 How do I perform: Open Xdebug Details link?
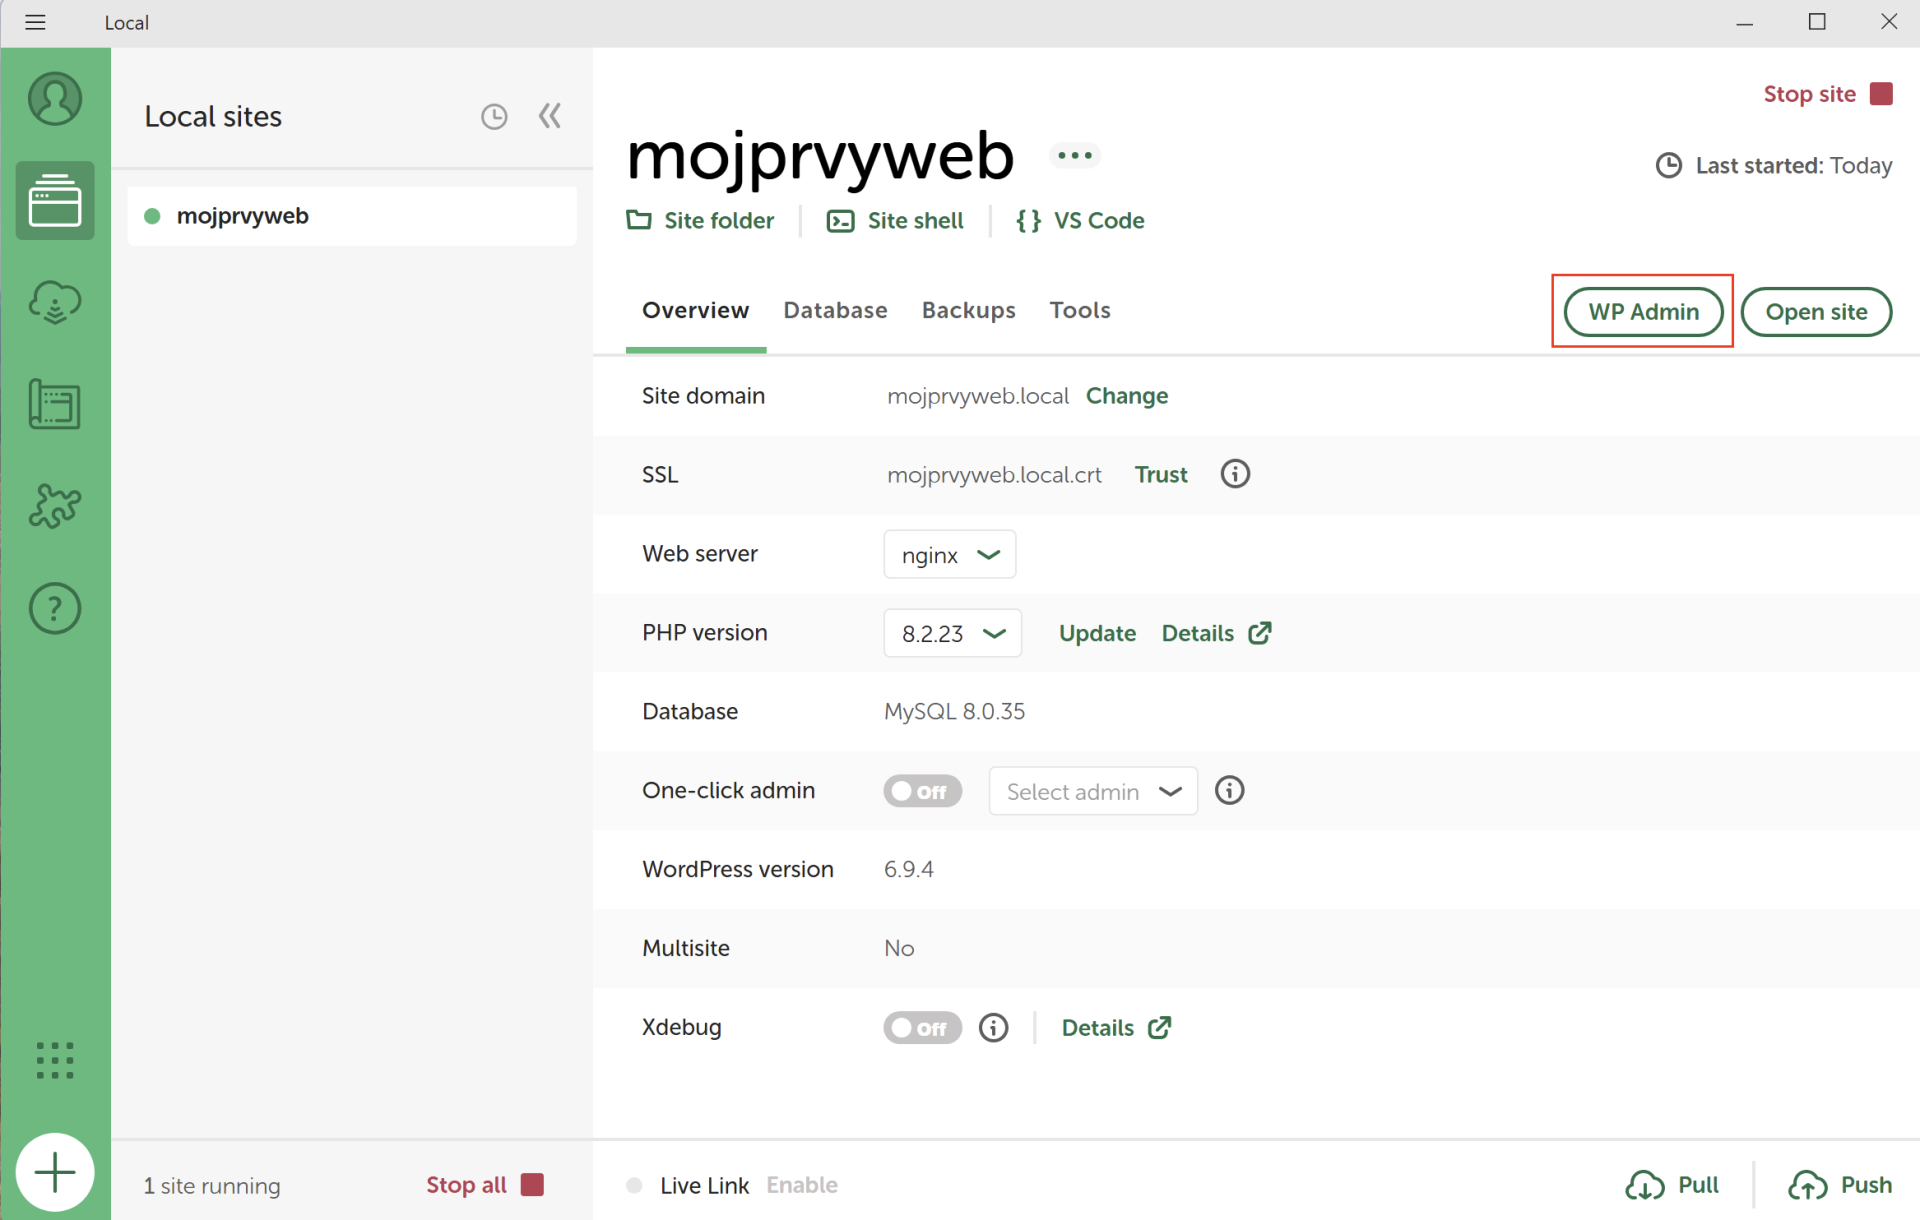pos(1116,1028)
